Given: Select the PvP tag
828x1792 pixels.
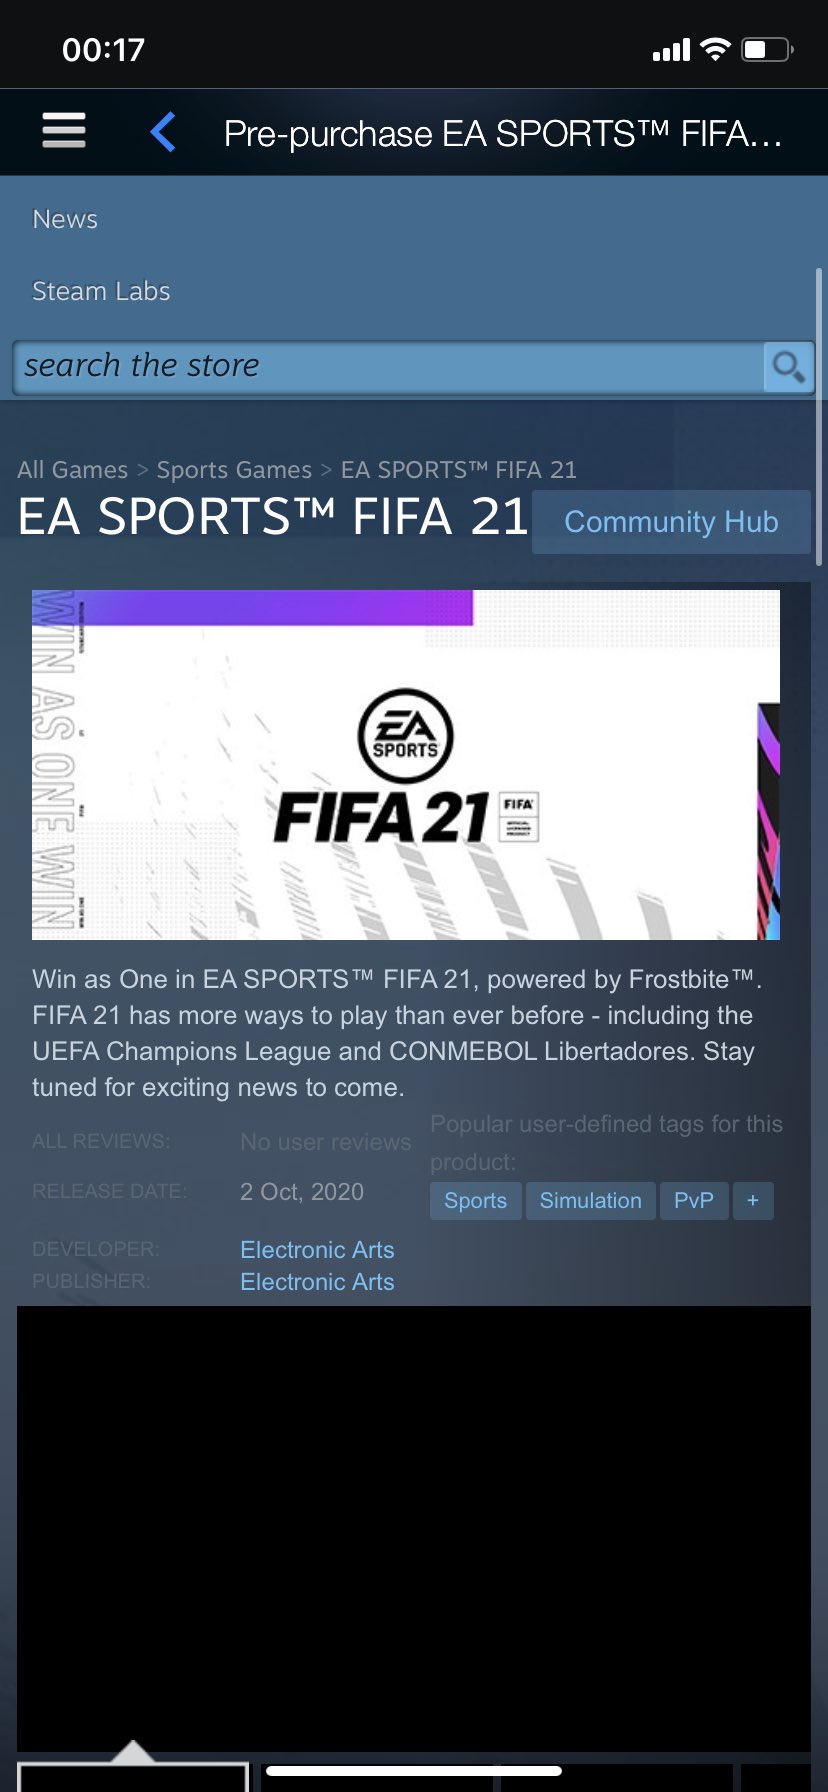Looking at the screenshot, I should tap(693, 1200).
